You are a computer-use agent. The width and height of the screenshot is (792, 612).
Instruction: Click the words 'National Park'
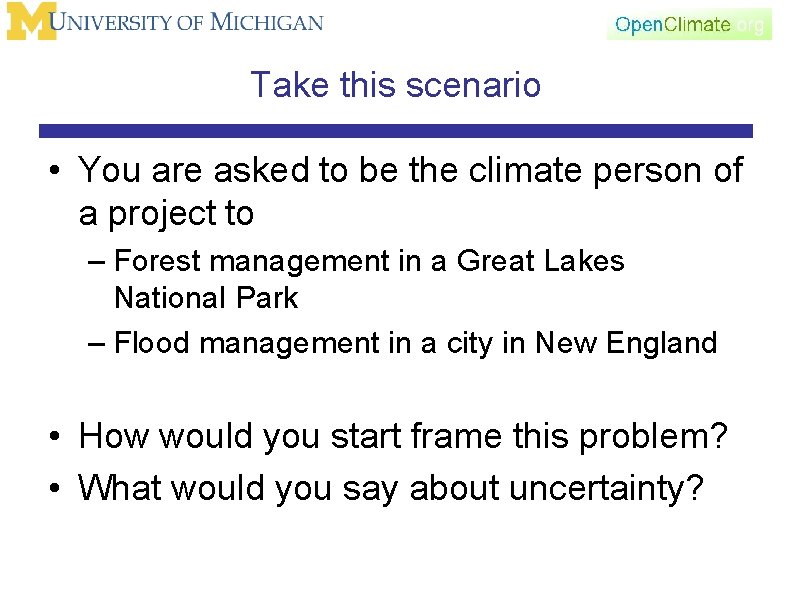pyautogui.click(x=206, y=297)
